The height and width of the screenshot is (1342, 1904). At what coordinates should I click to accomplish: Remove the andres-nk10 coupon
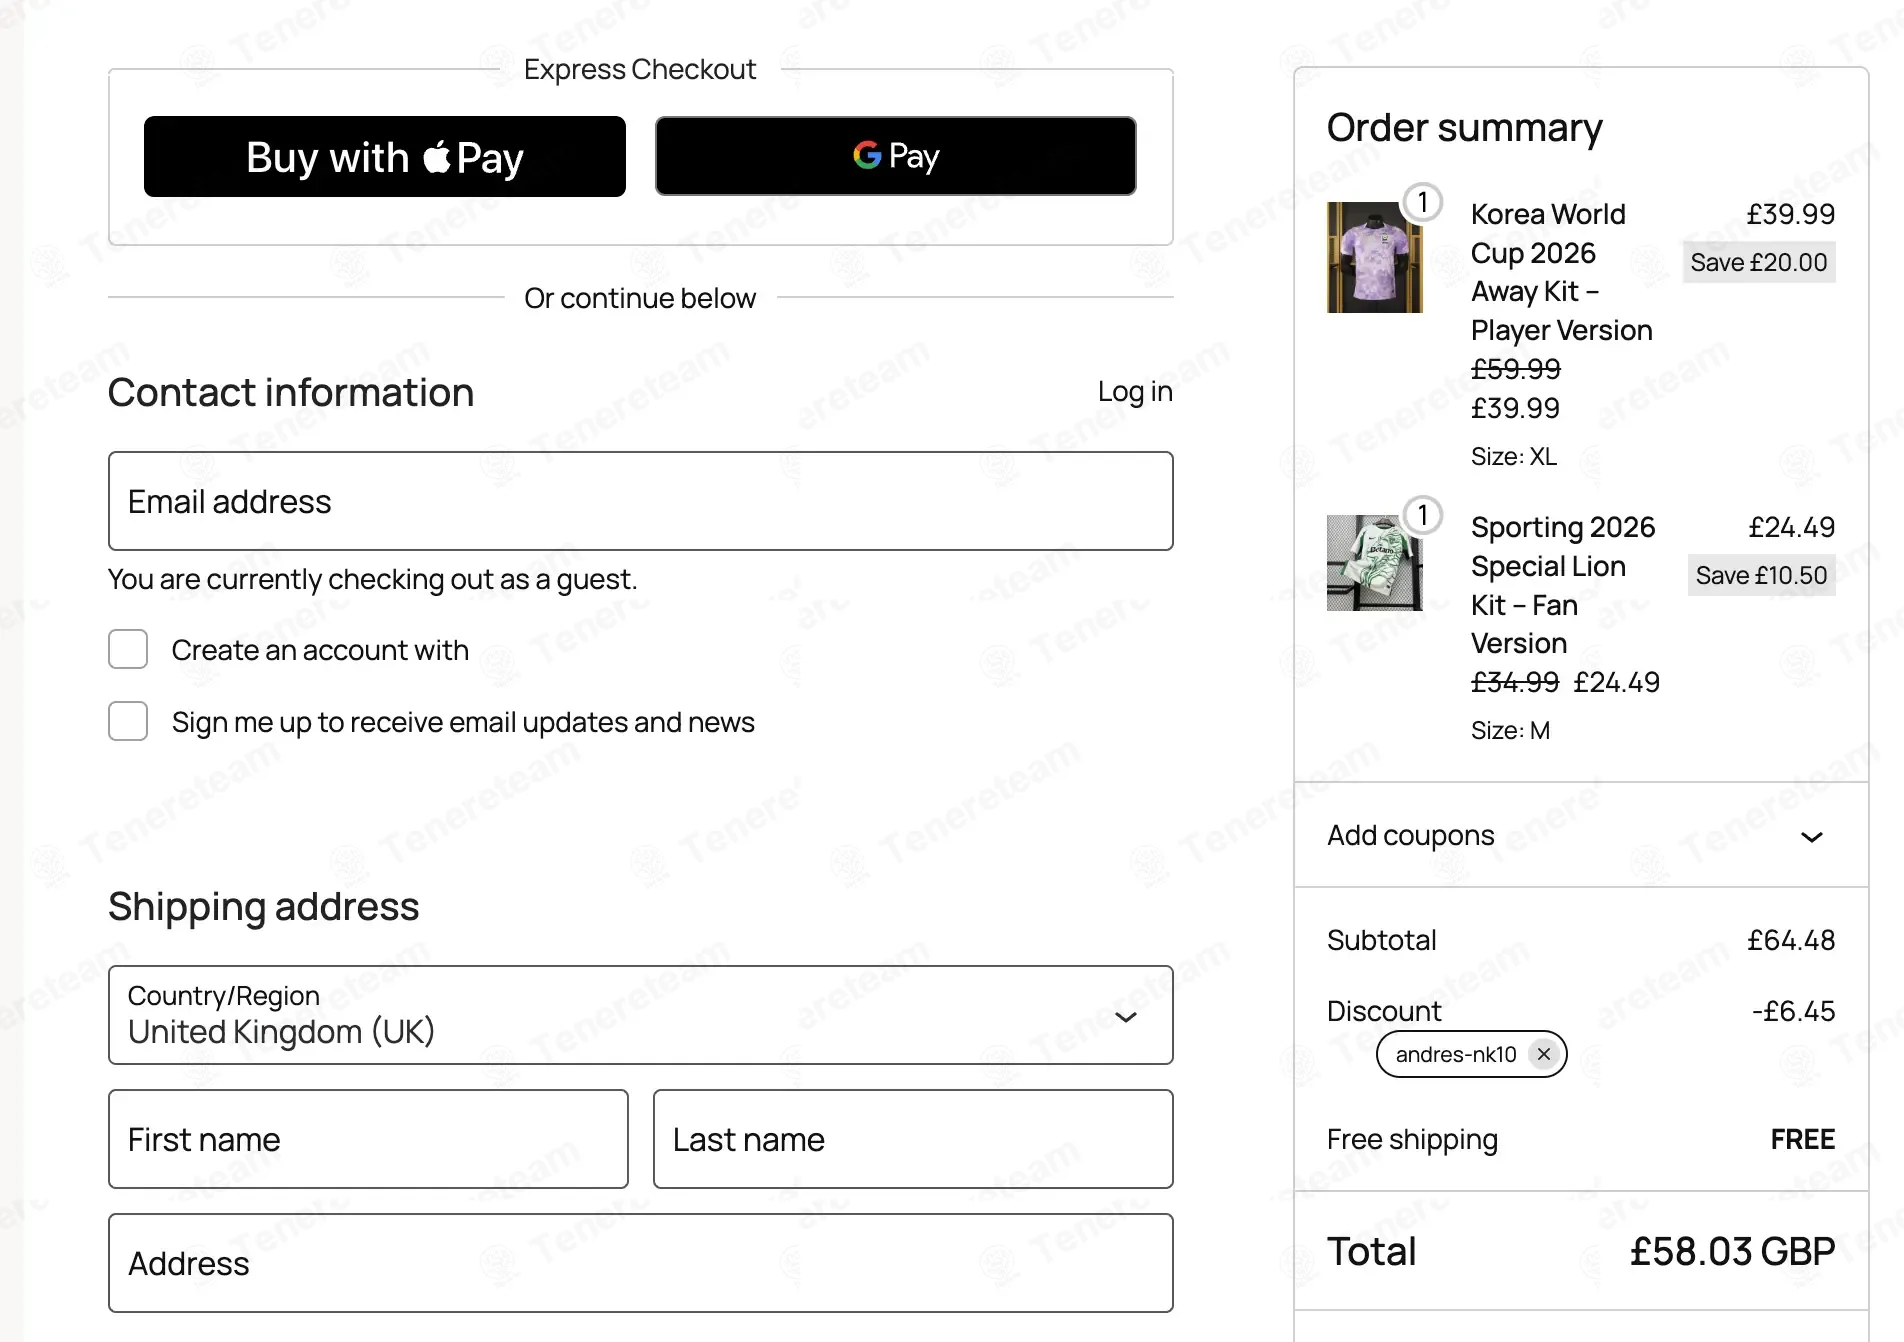pyautogui.click(x=1544, y=1054)
